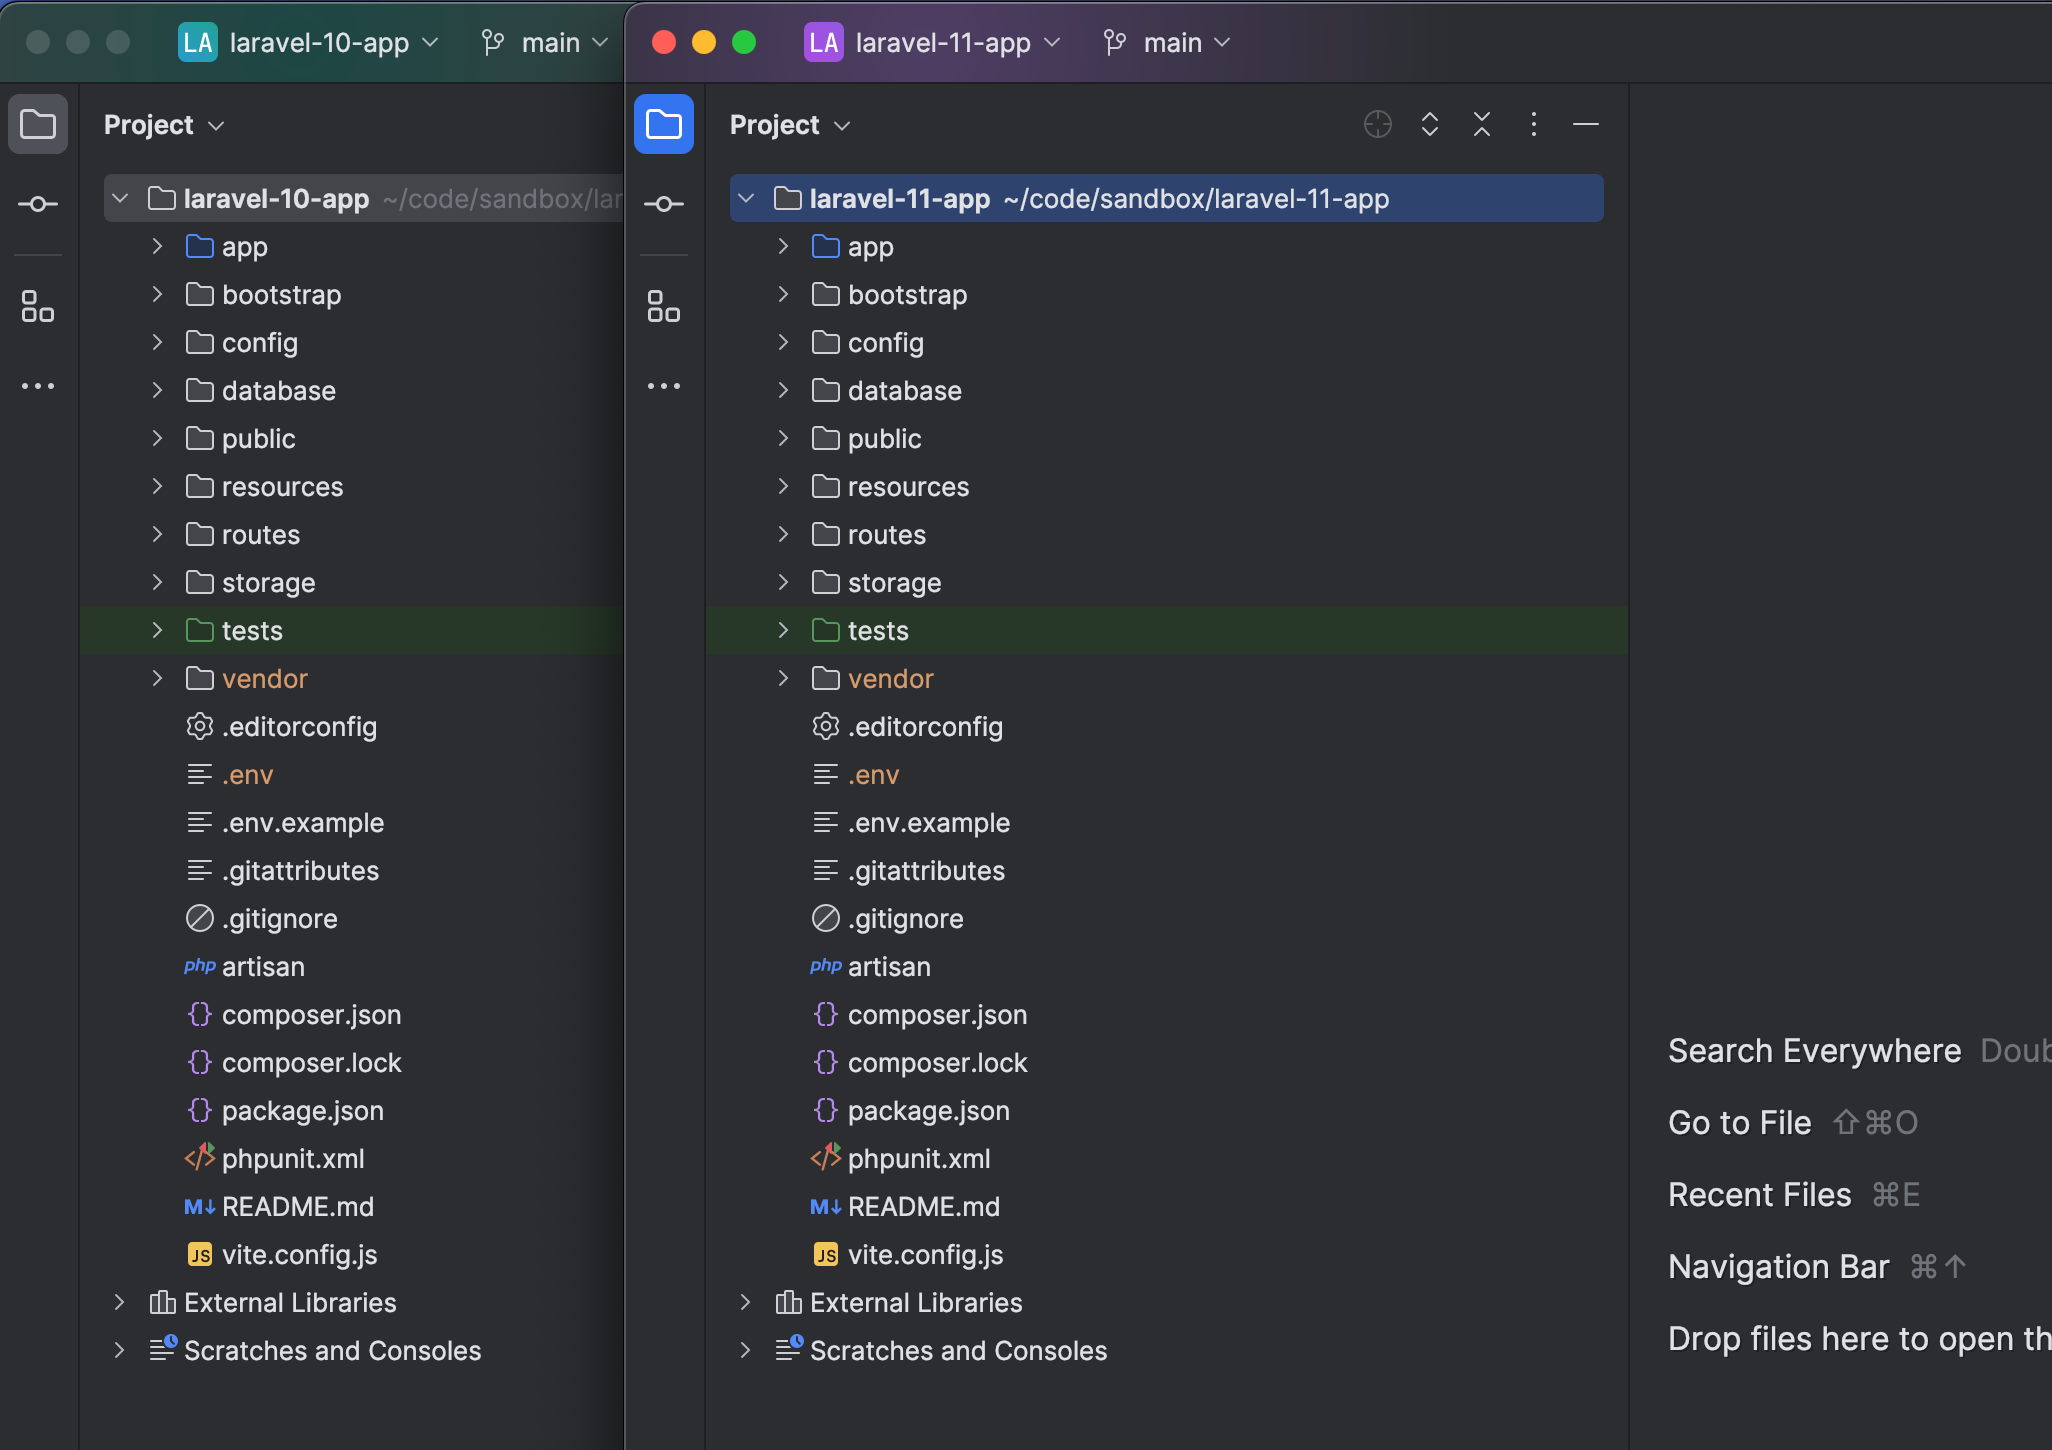The image size is (2052, 1450).
Task: Click .gitignore icon in laravel-11-app
Action: [826, 918]
